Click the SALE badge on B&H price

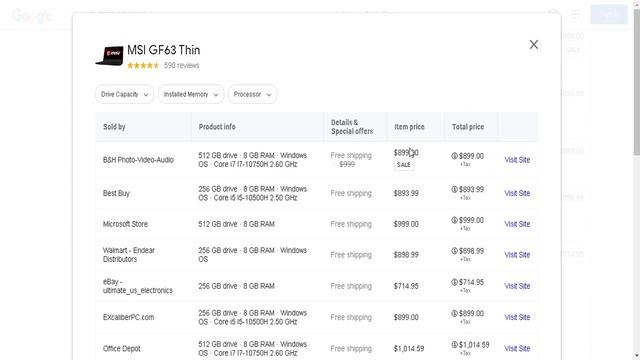click(x=404, y=164)
